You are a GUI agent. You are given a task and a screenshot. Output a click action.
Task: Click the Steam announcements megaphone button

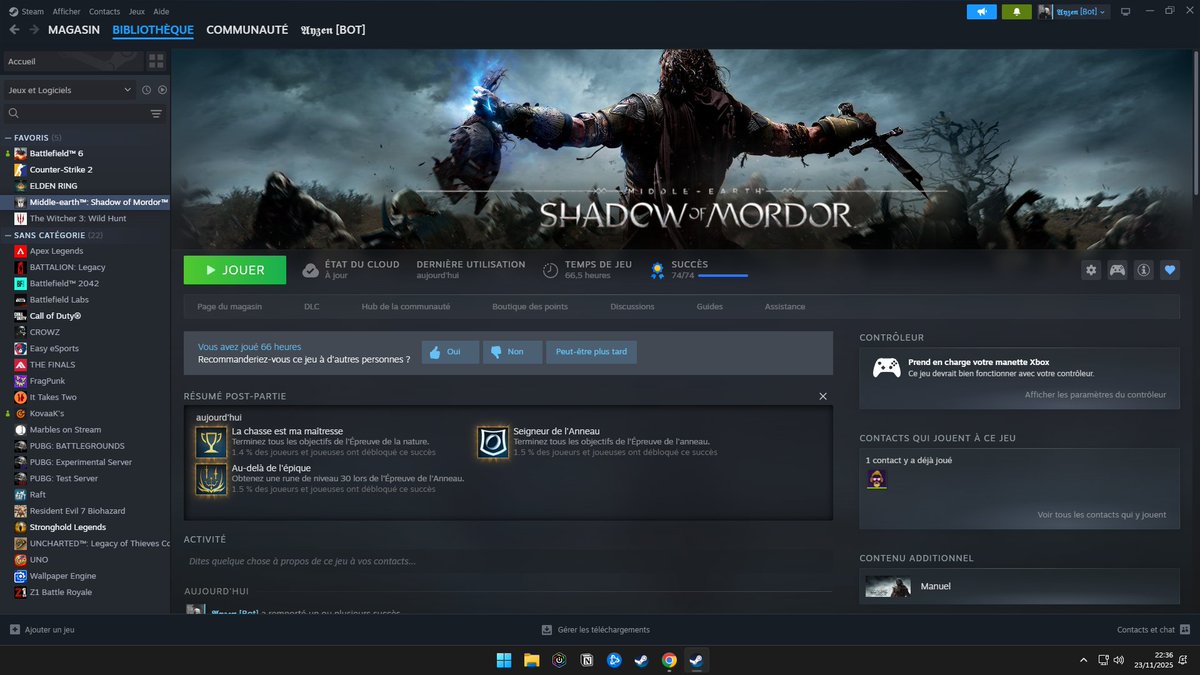coord(982,12)
